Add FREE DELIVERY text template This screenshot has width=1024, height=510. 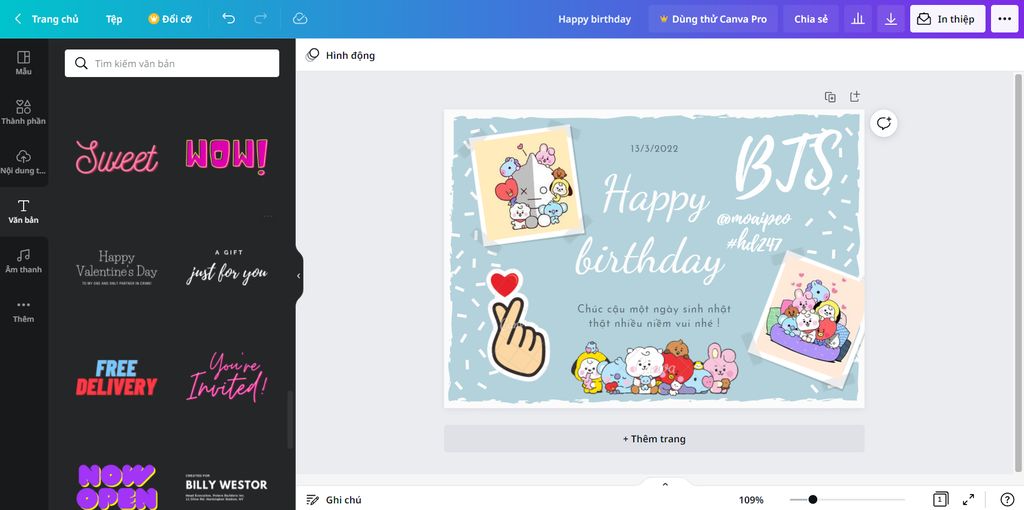pos(117,378)
